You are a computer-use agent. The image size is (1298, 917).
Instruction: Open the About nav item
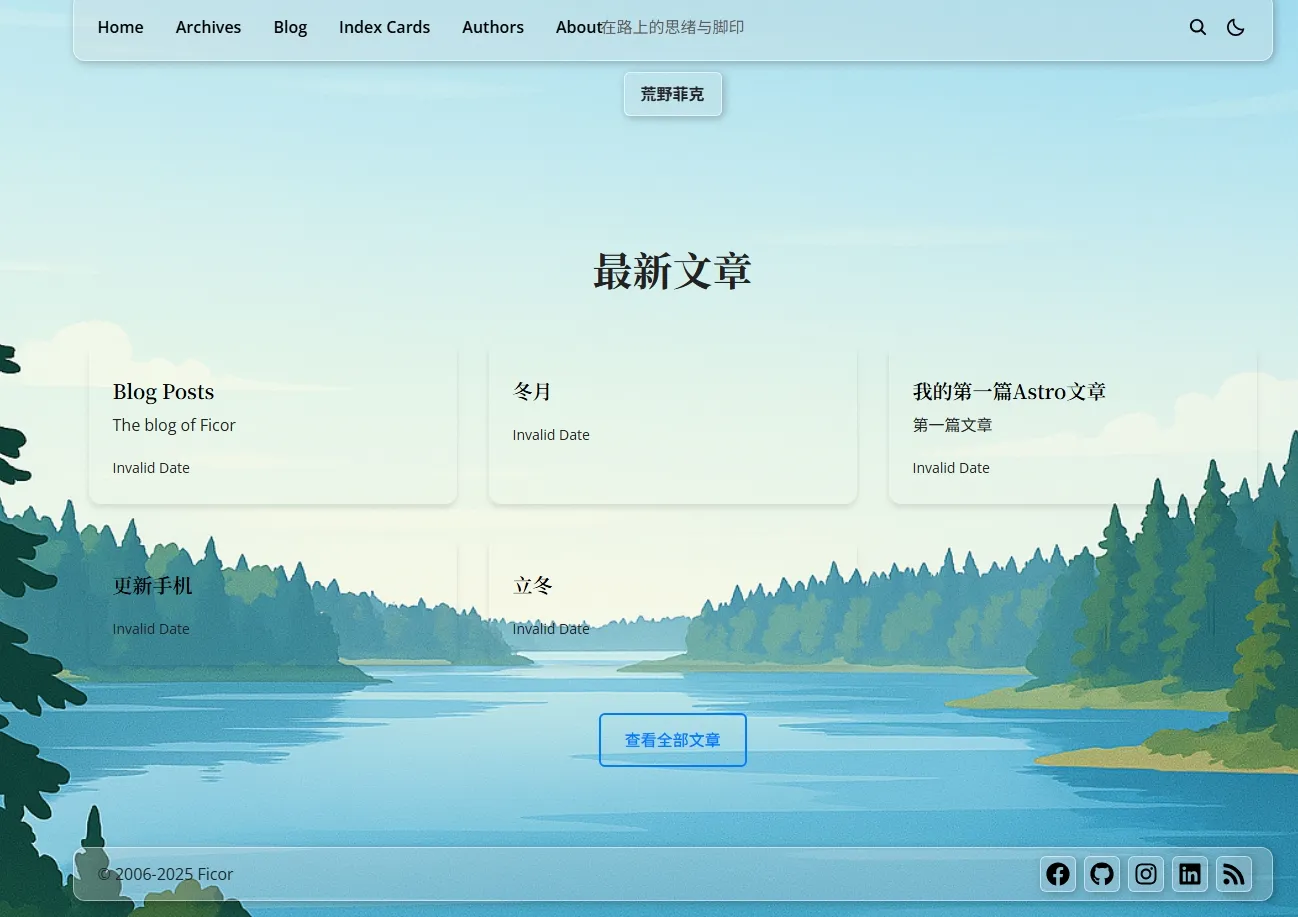pyautogui.click(x=576, y=27)
